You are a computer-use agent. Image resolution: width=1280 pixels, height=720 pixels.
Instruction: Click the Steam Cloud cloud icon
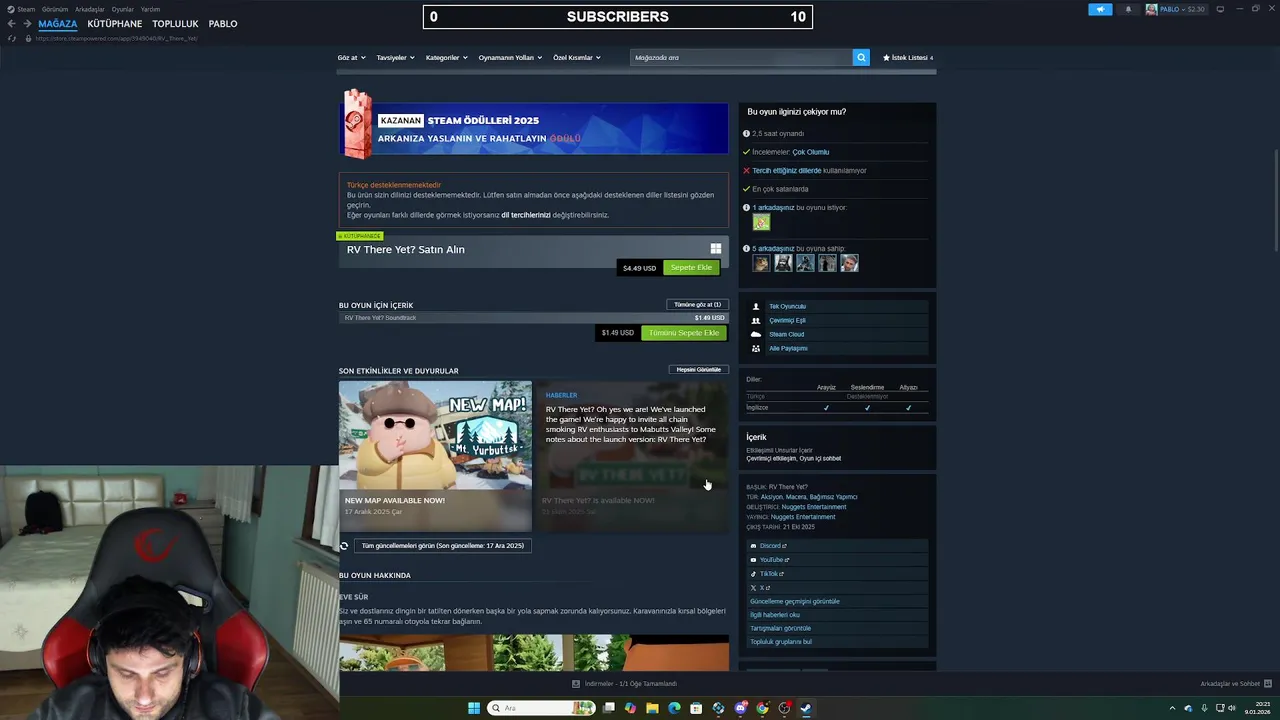756,334
